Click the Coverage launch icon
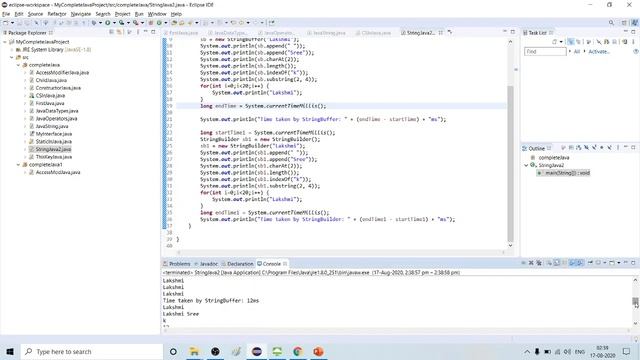The width and height of the screenshot is (640, 360). (121, 23)
